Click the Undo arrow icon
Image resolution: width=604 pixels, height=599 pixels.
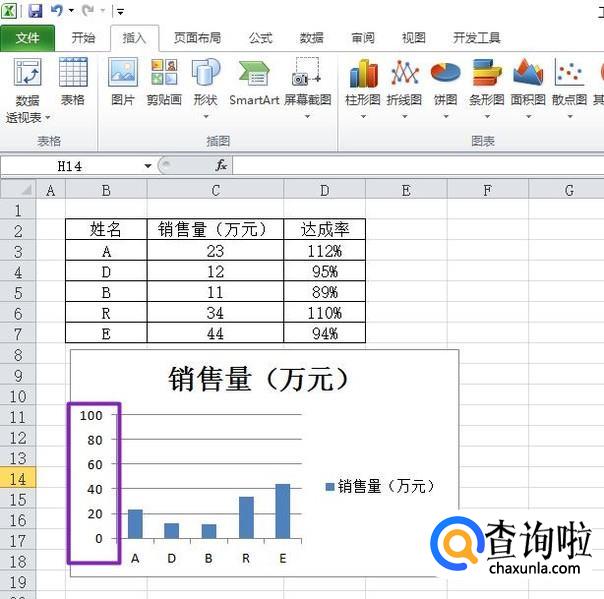click(x=57, y=10)
